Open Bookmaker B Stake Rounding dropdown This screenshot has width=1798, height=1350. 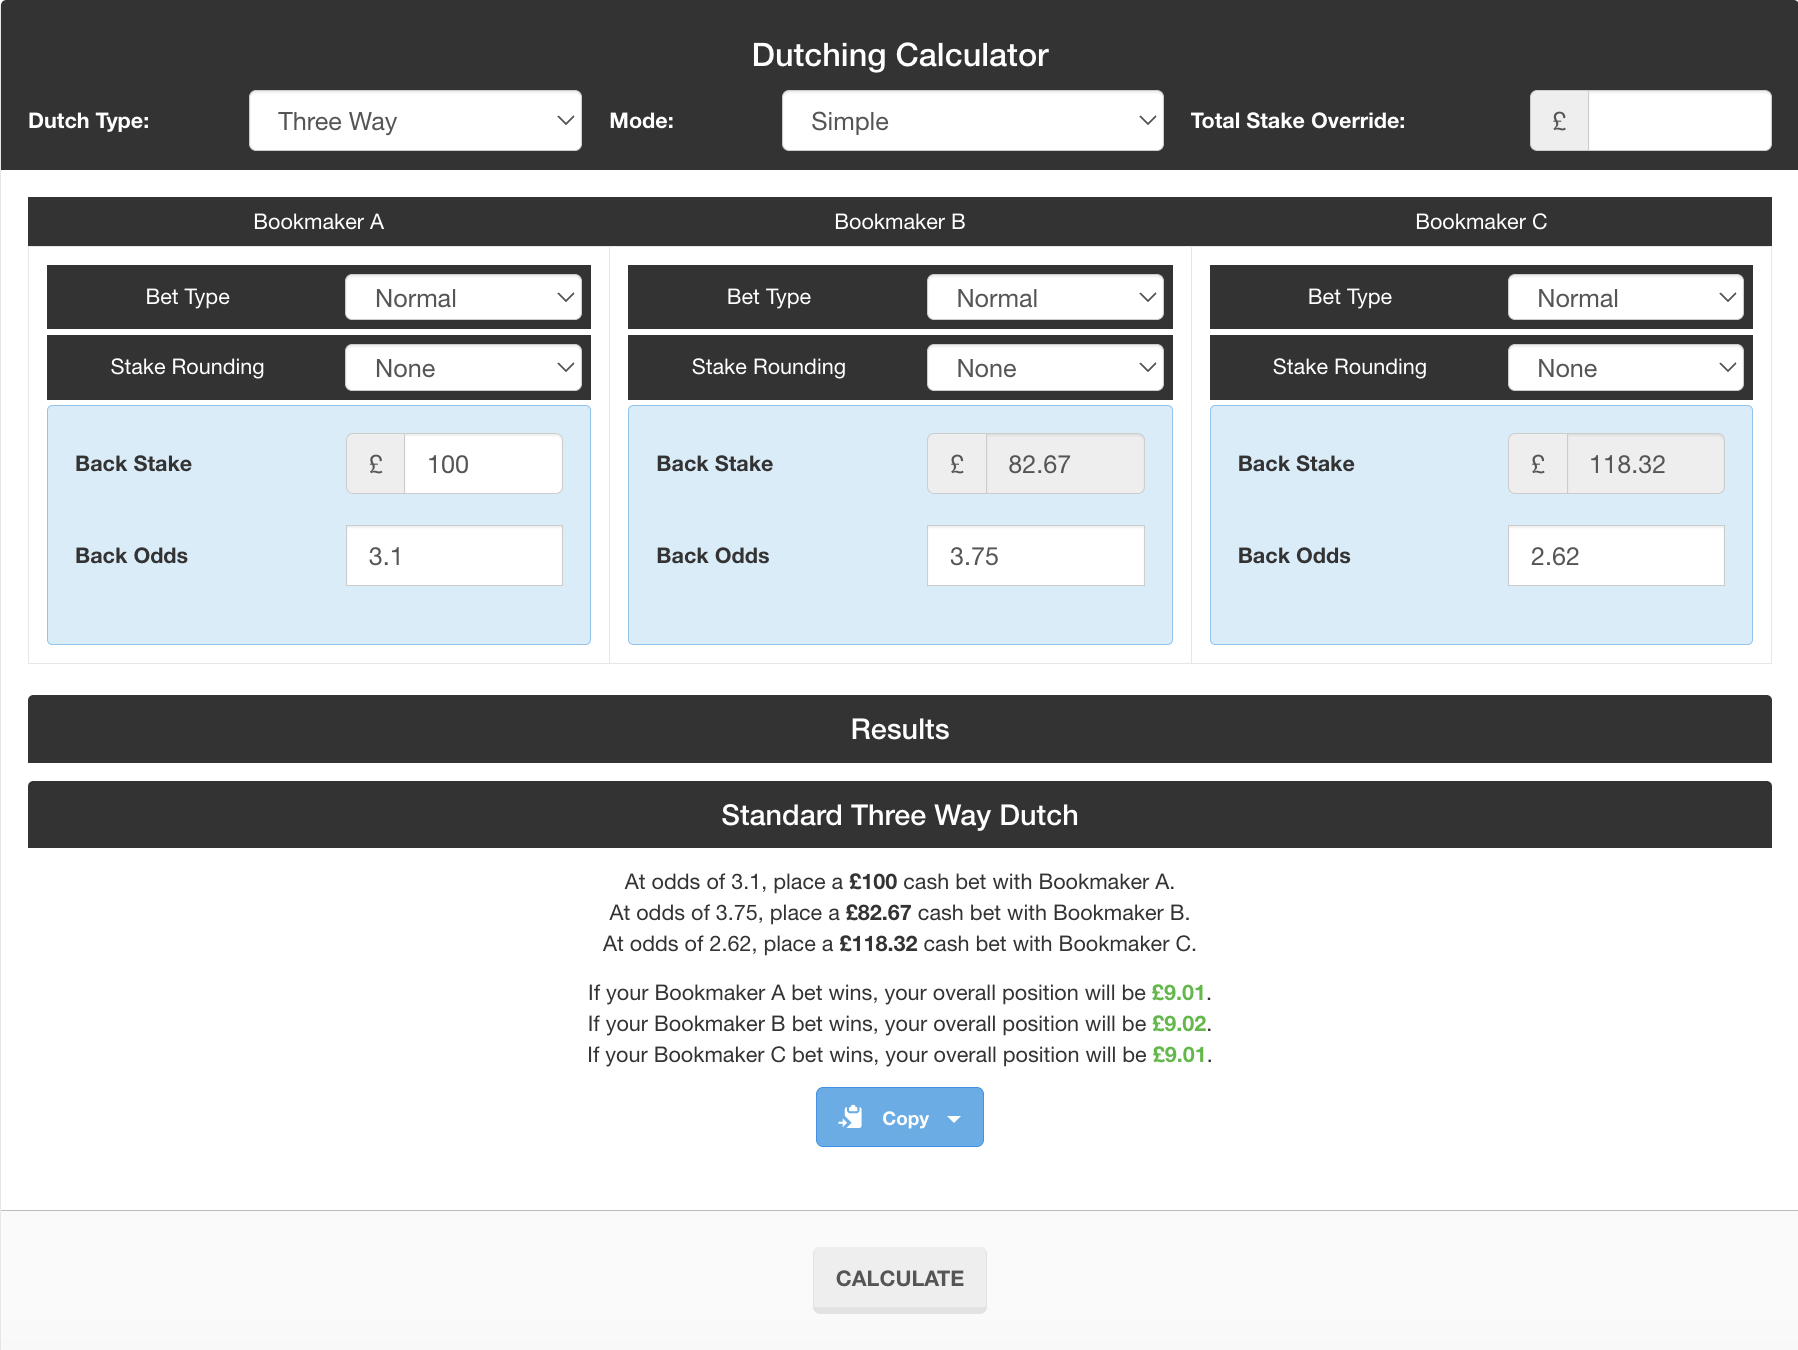pyautogui.click(x=1045, y=368)
